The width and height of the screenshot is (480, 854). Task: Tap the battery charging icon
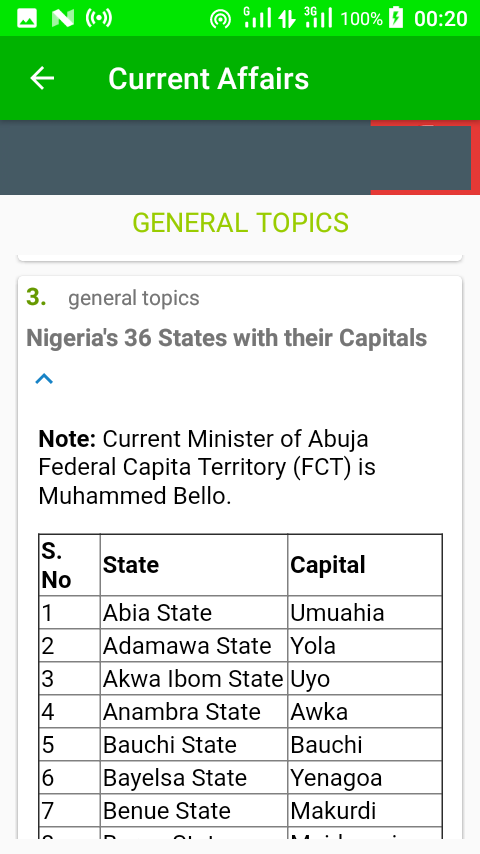pyautogui.click(x=396, y=19)
